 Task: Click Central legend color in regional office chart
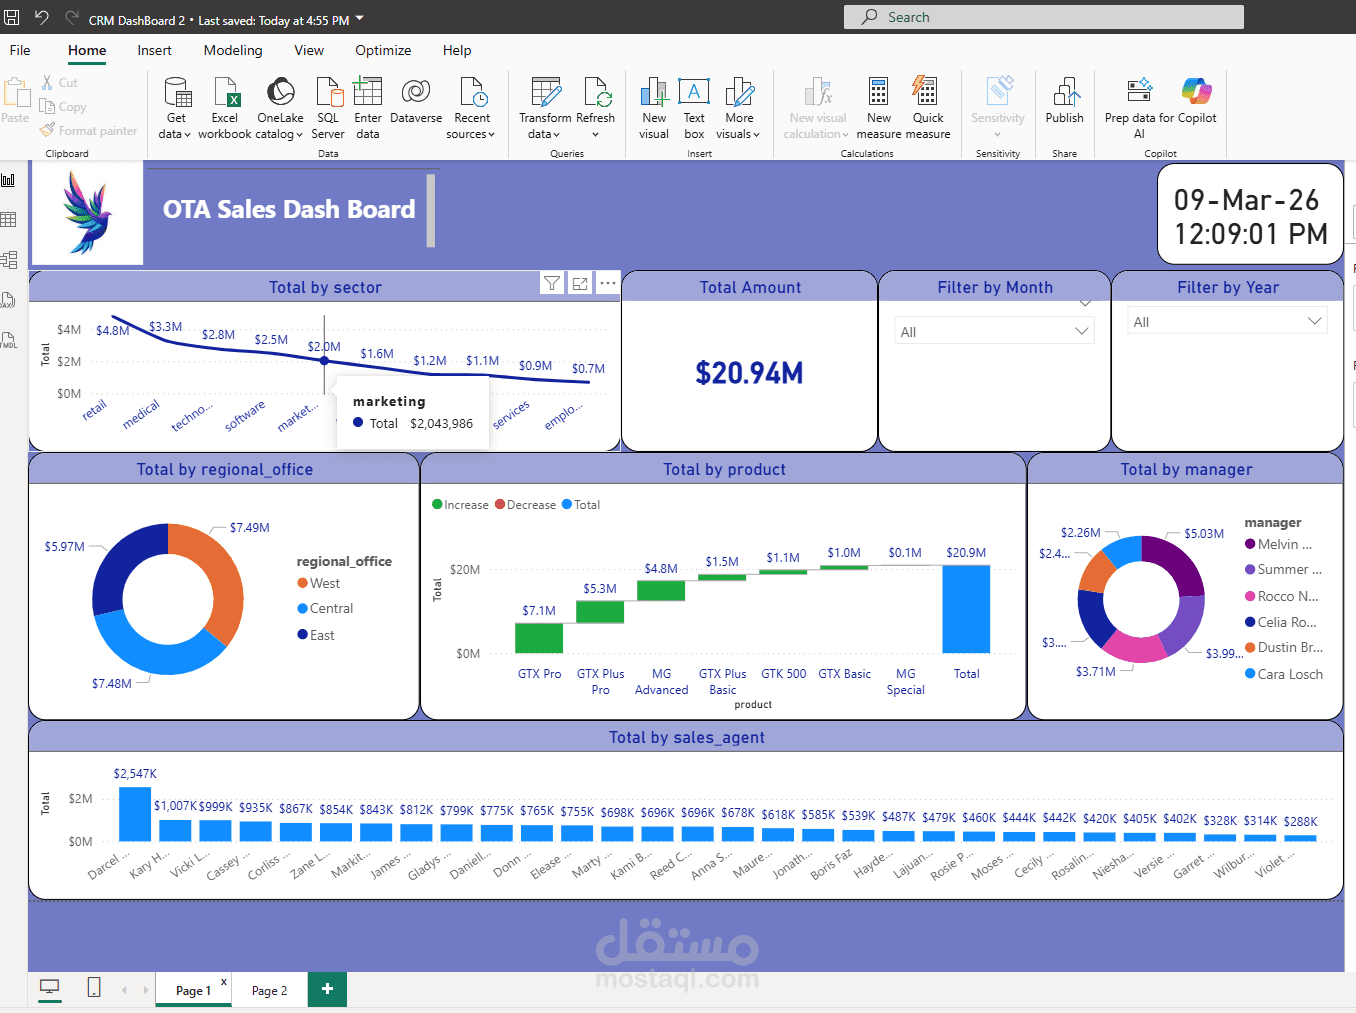[x=302, y=608]
